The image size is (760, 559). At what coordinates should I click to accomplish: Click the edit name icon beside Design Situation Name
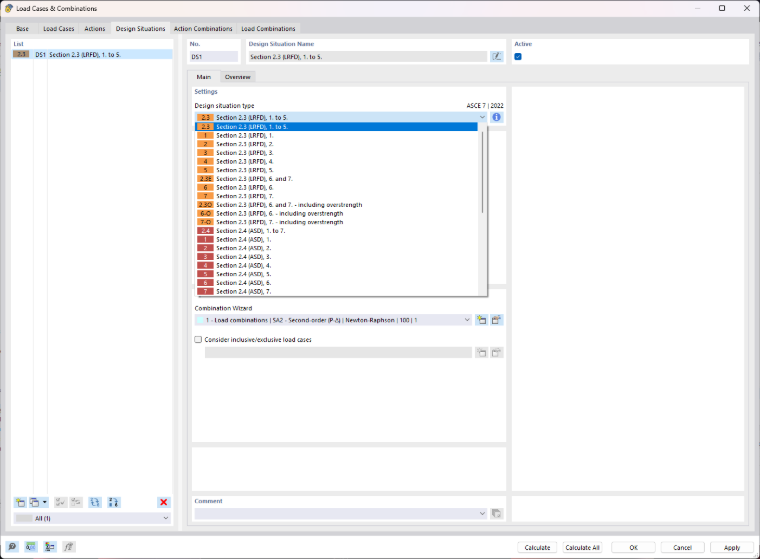click(496, 57)
